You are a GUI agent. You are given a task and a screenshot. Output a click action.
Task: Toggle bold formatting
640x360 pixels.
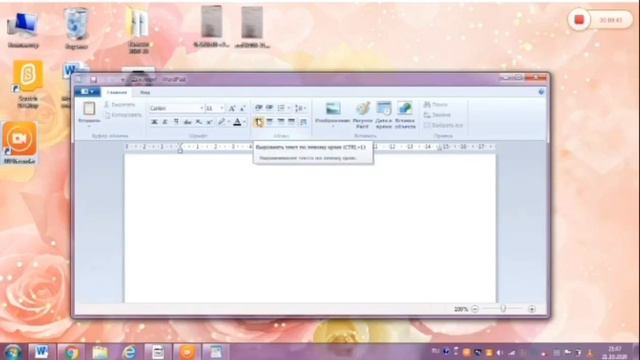click(154, 122)
